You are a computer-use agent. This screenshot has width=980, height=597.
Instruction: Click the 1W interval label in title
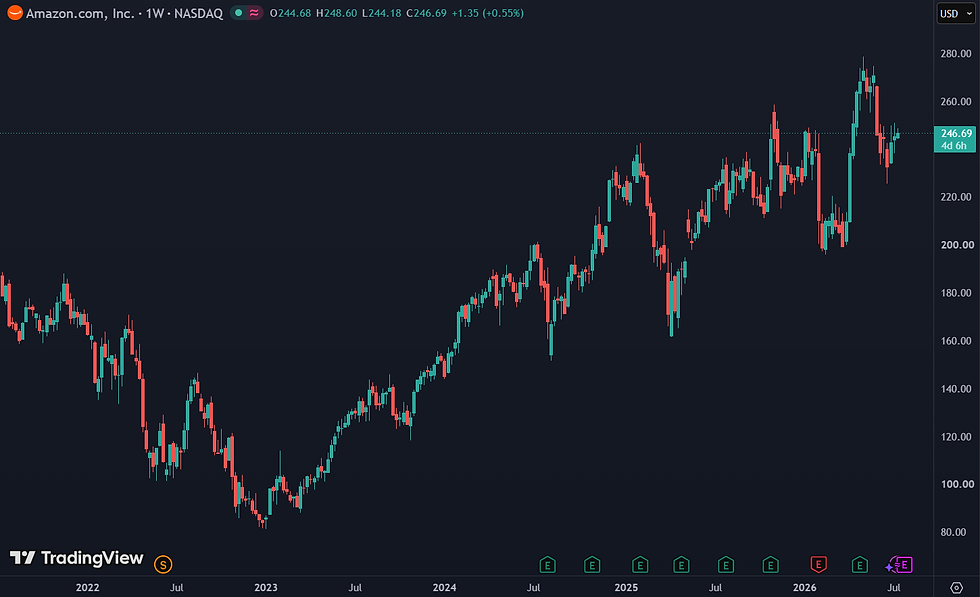coord(154,13)
